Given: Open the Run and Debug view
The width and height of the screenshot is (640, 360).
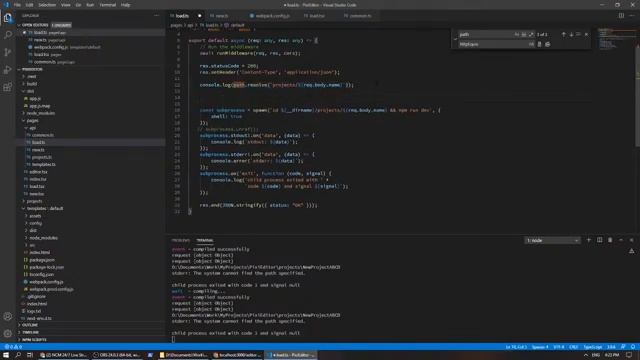Looking at the screenshot, I should coord(8,70).
